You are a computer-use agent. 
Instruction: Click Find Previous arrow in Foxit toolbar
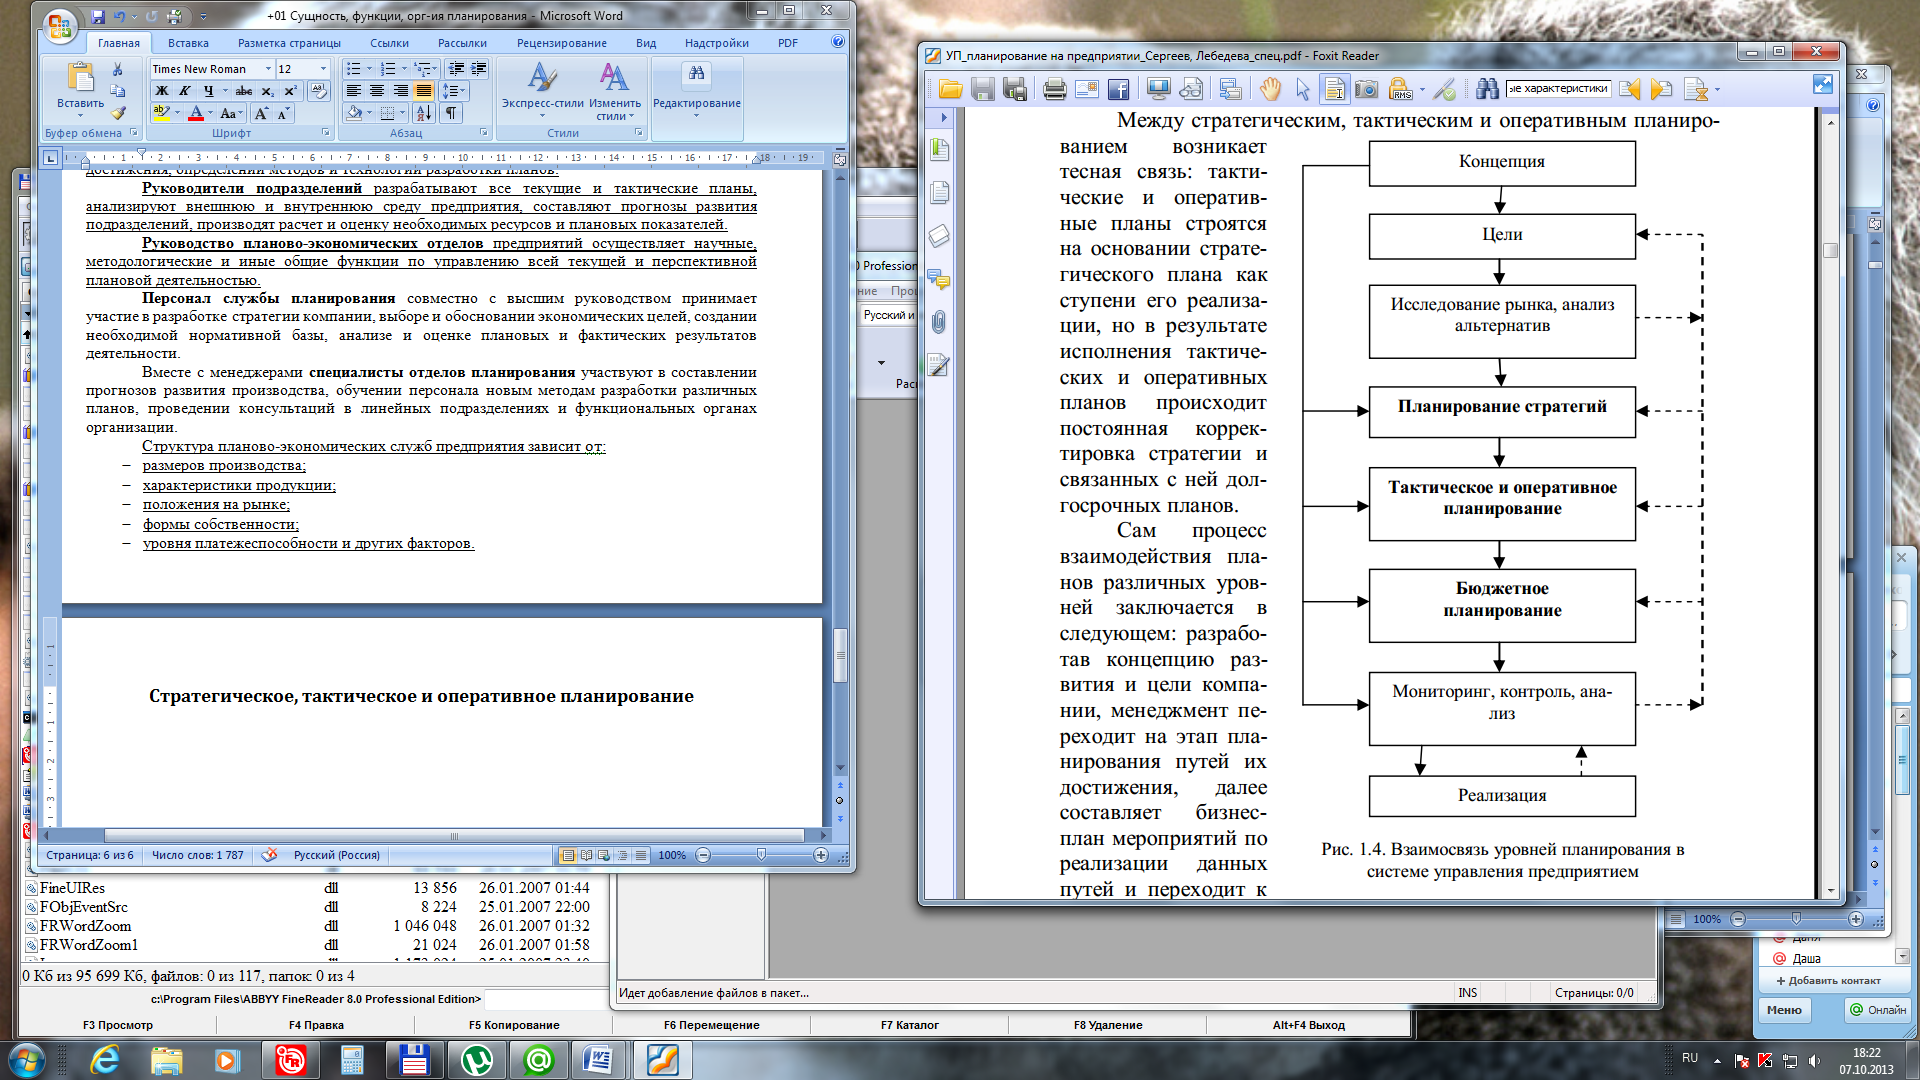1630,90
